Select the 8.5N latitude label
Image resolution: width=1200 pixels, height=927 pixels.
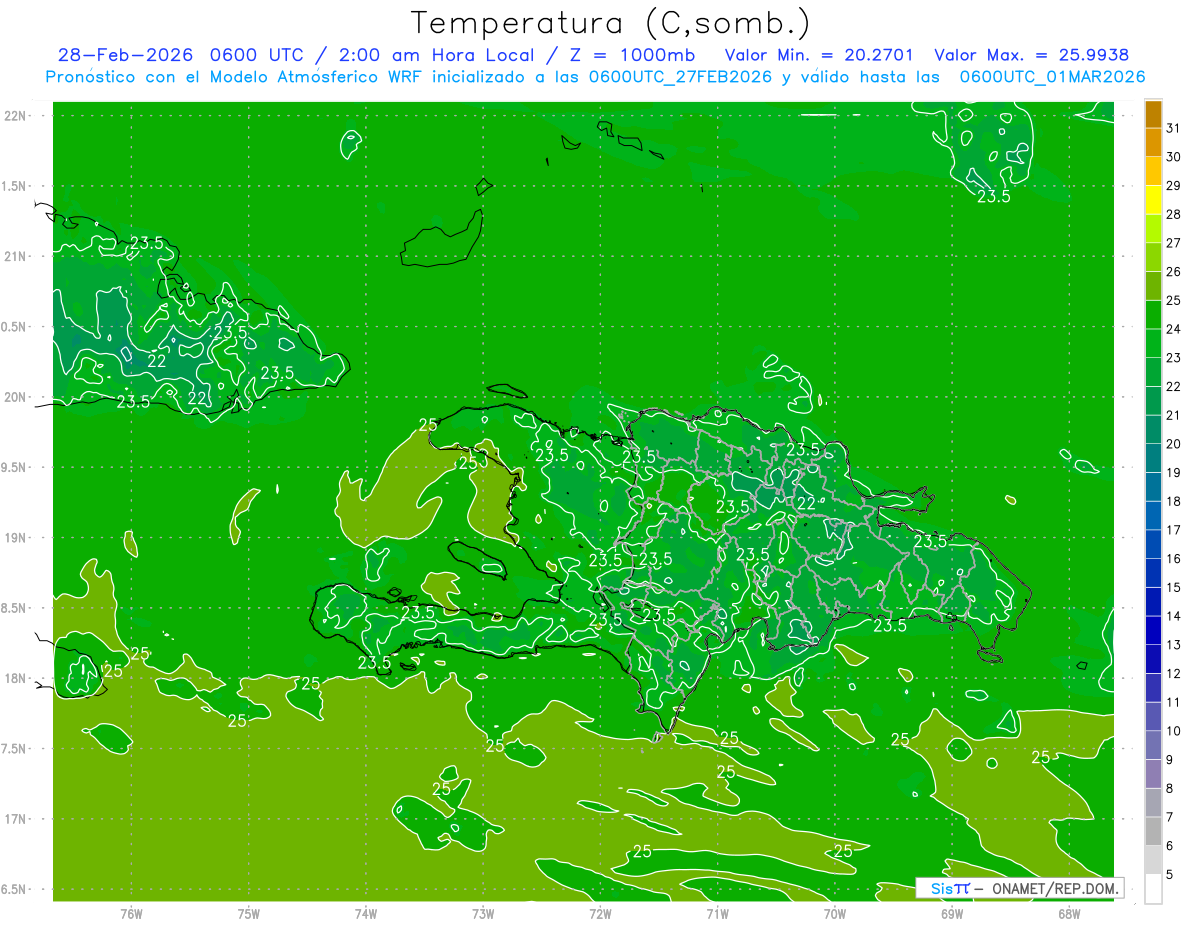15,608
